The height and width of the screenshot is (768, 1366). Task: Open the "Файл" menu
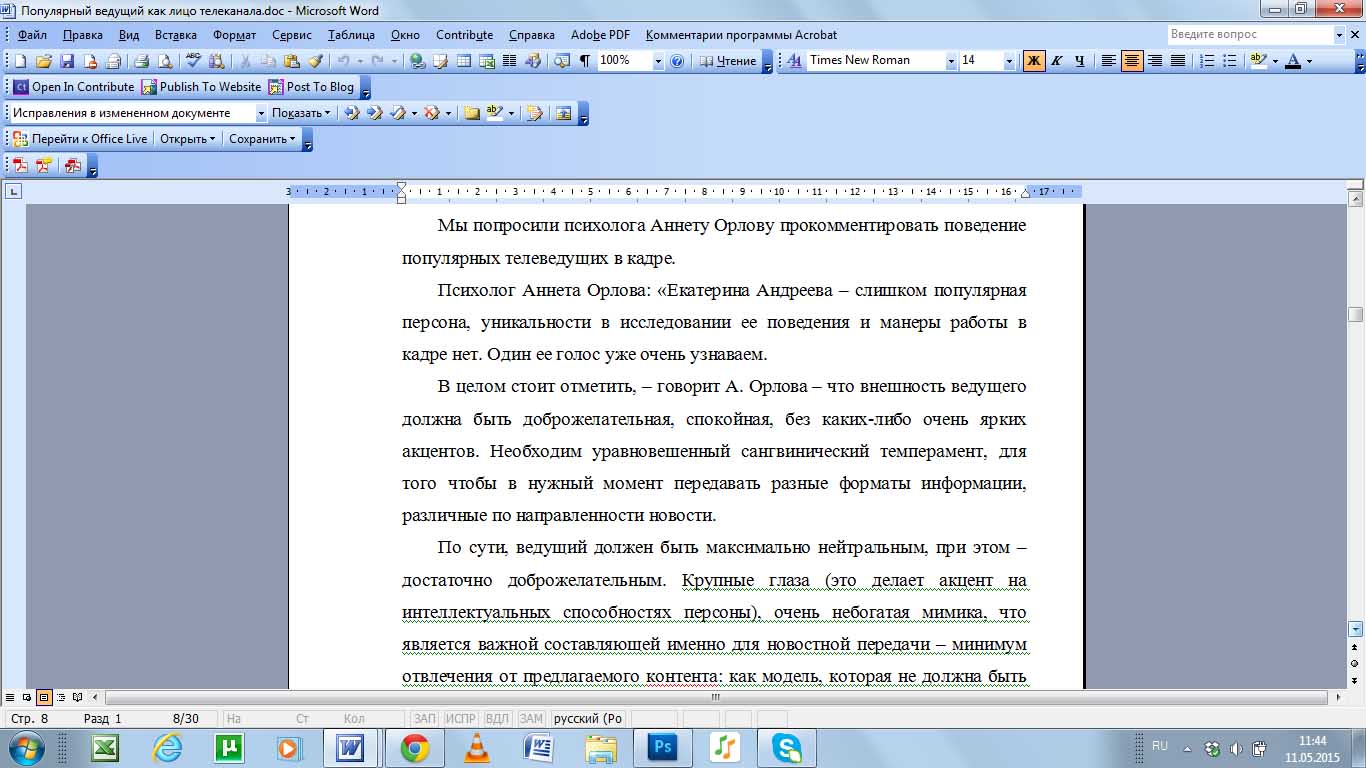point(32,35)
